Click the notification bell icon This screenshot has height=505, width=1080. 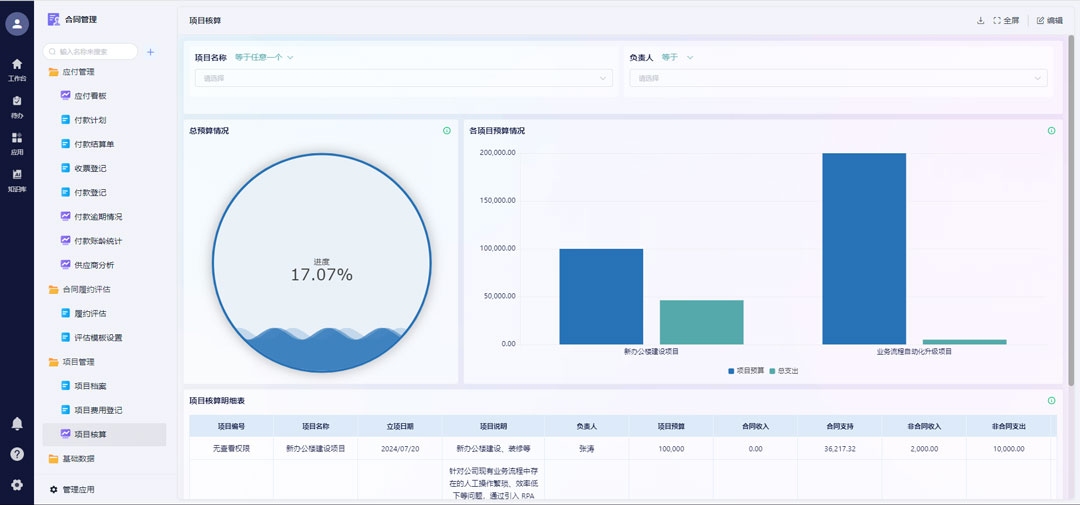tap(17, 424)
